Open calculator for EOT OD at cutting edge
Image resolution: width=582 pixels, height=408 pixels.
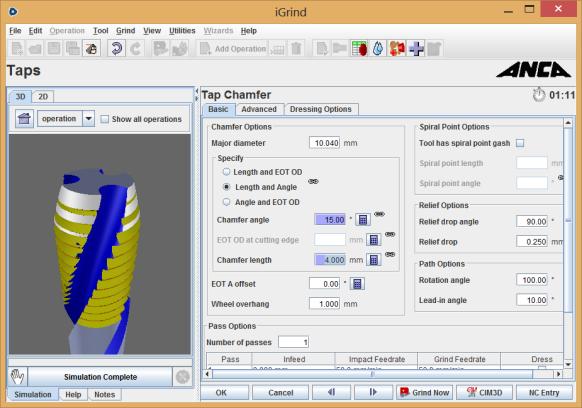374,240
